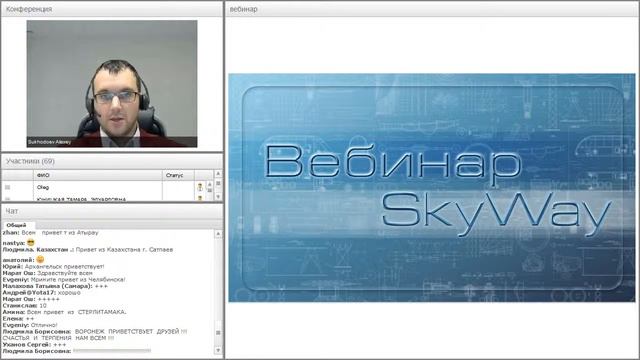The image size is (640, 360).
Task: Click the up arrow of participants outer scrollbar
Action: pos(218,173)
